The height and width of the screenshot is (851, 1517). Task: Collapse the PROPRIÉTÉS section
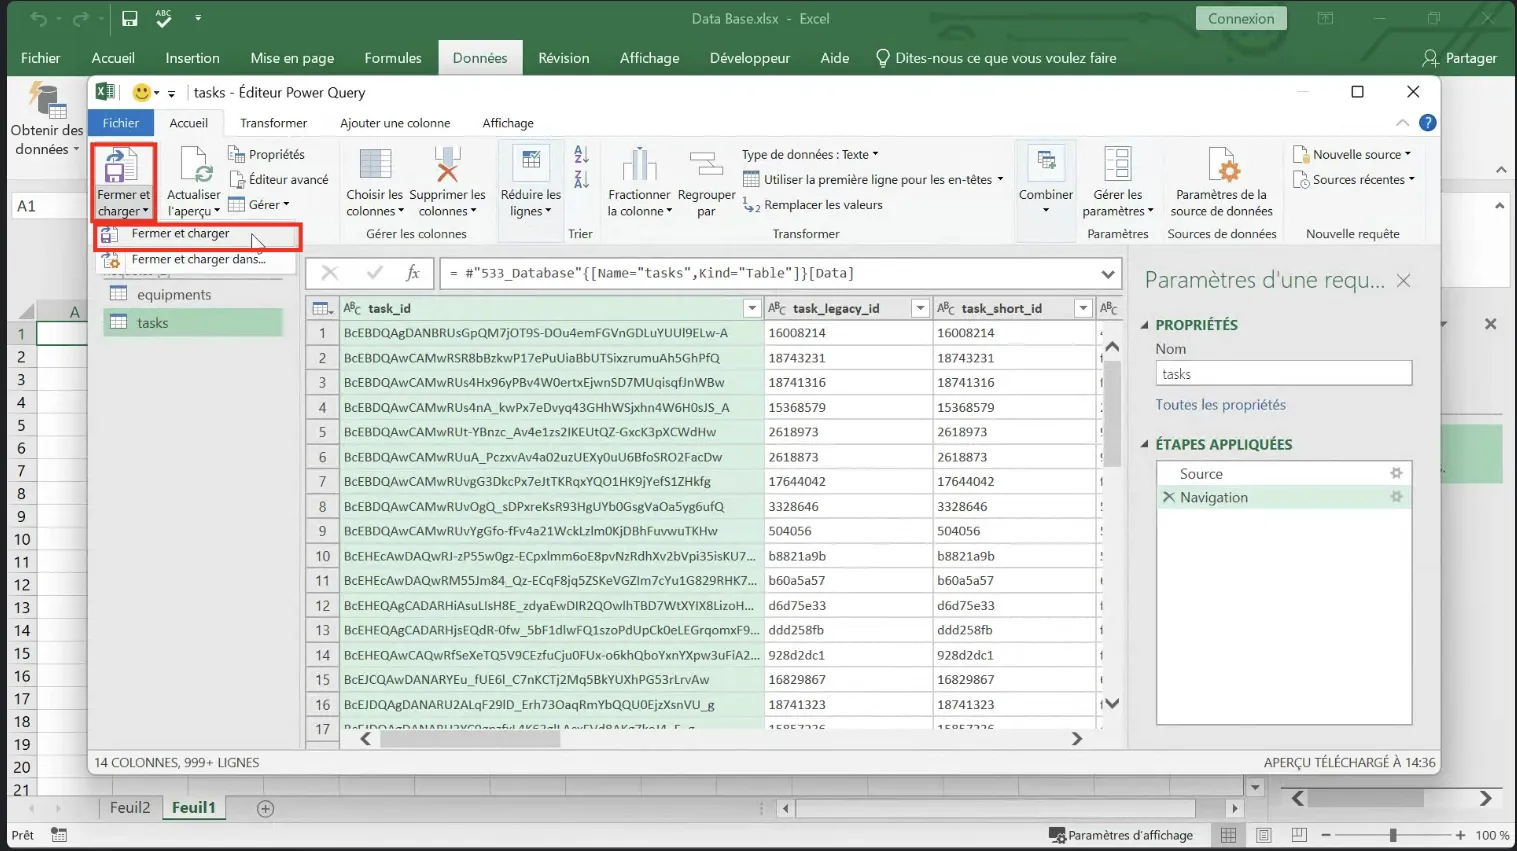point(1146,325)
